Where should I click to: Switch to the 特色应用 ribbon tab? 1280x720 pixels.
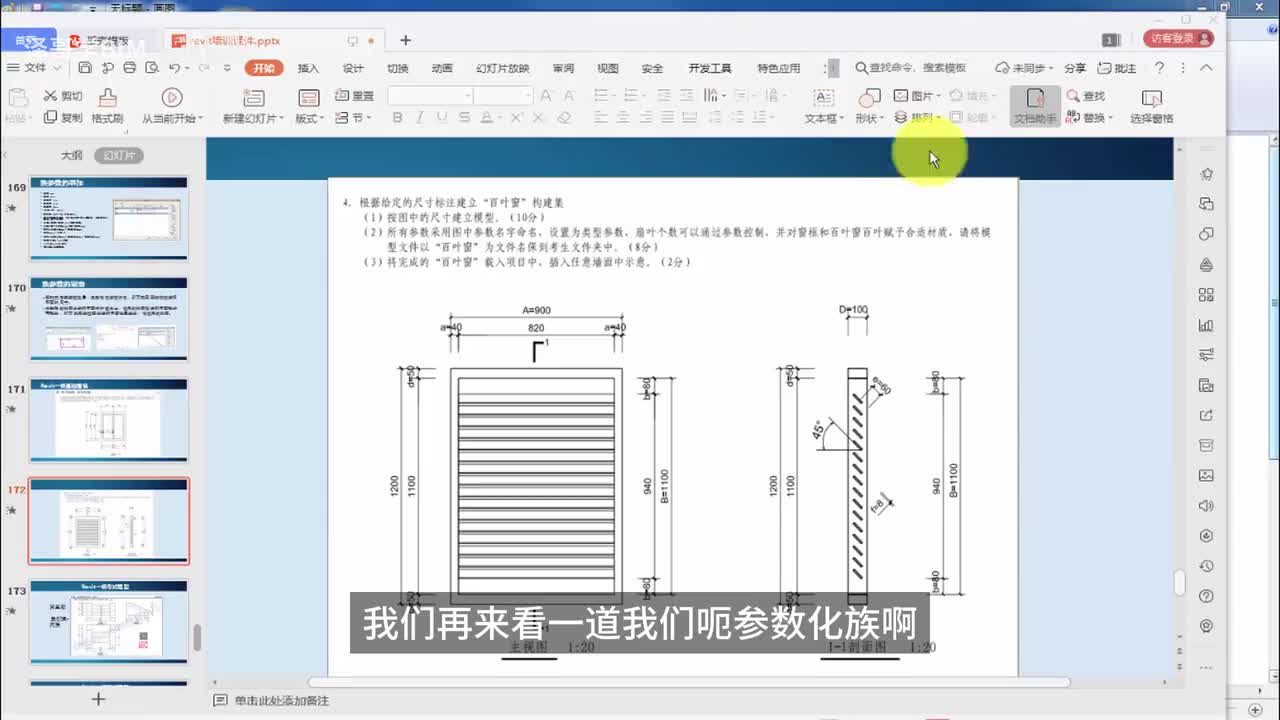click(778, 68)
